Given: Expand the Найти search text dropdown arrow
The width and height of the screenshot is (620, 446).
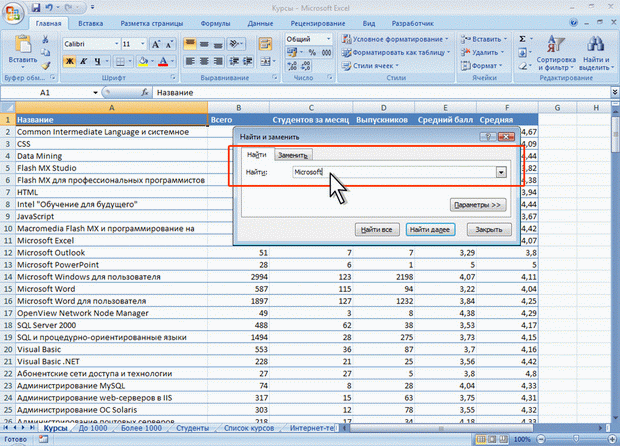Looking at the screenshot, I should point(501,172).
